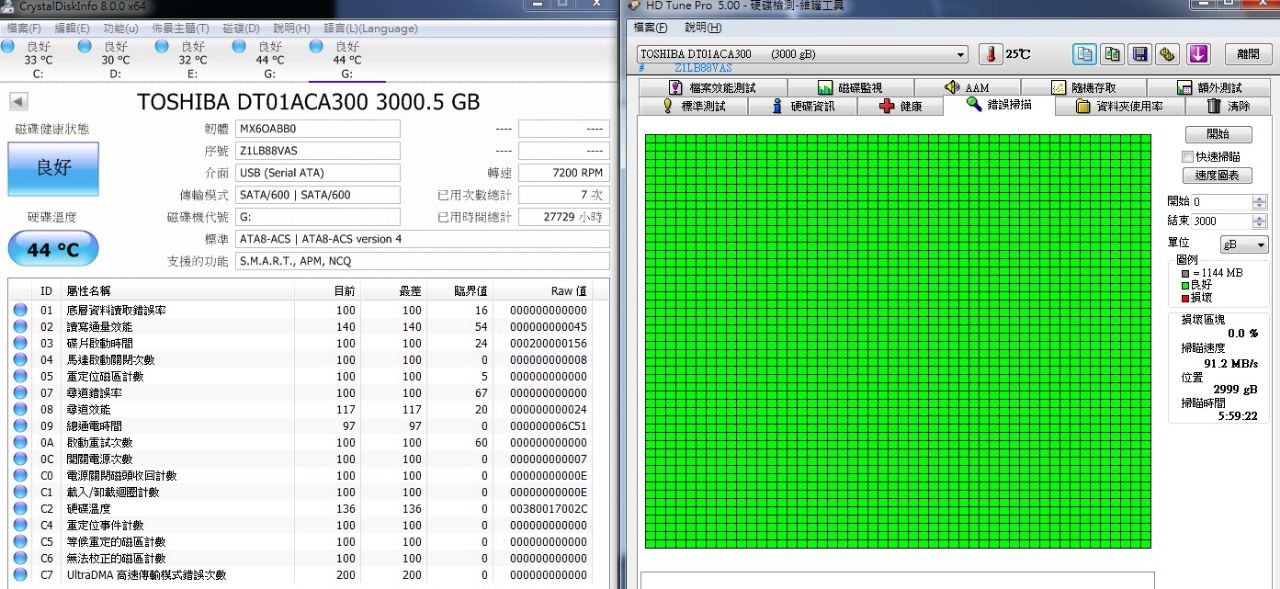Image resolution: width=1280 pixels, height=589 pixels.
Task: Open the 磁碟監視 disk monitor tab
Action: [x=849, y=88]
